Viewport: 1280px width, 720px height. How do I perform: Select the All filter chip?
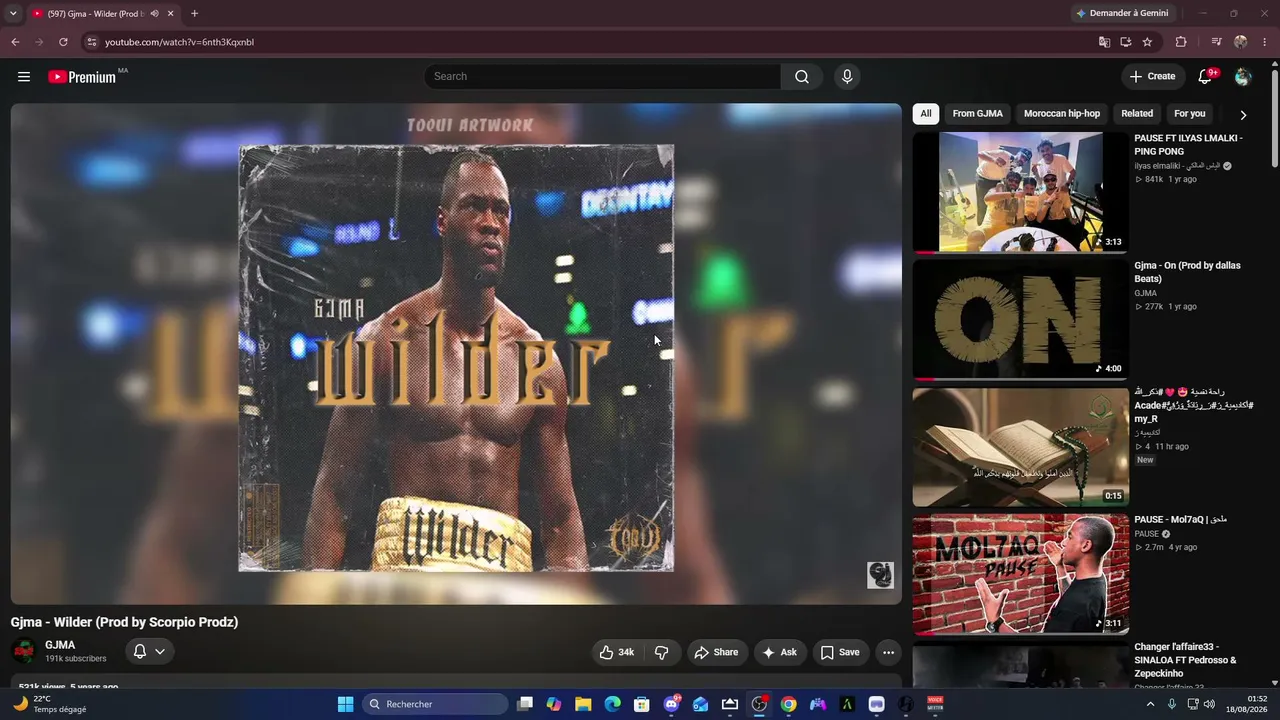coord(926,114)
